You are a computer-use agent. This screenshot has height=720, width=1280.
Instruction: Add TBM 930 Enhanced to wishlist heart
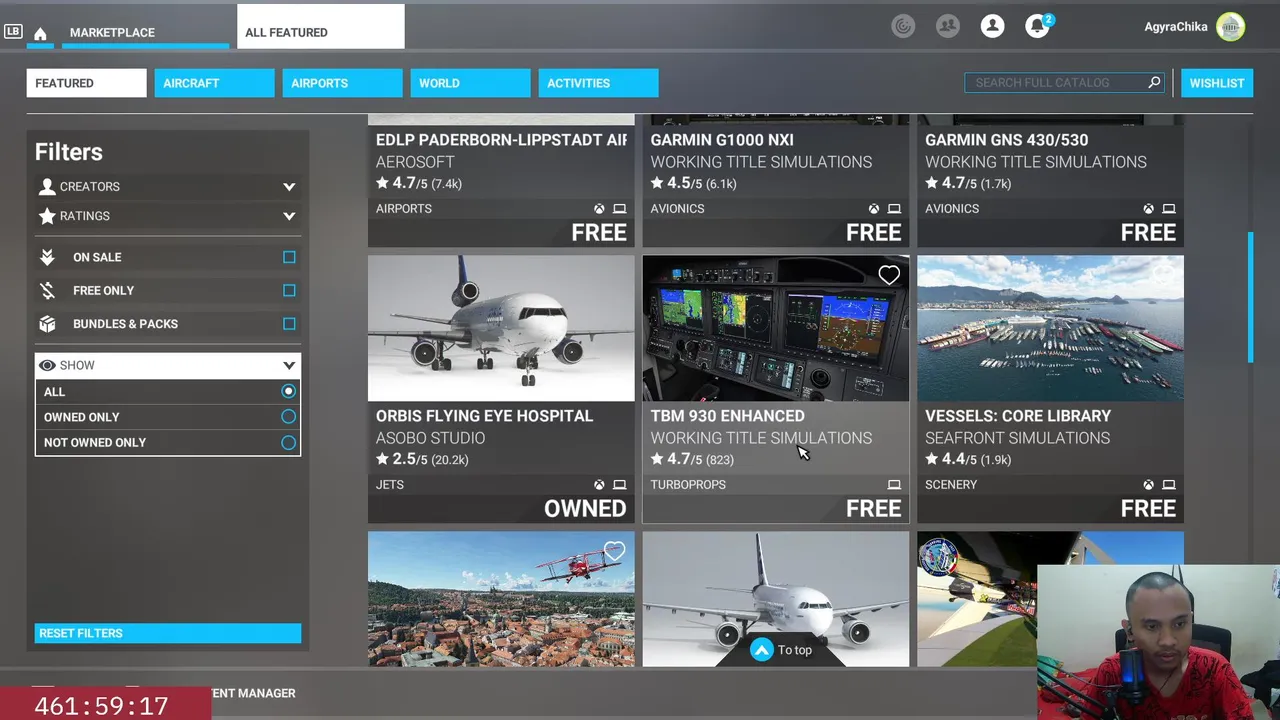(x=889, y=275)
